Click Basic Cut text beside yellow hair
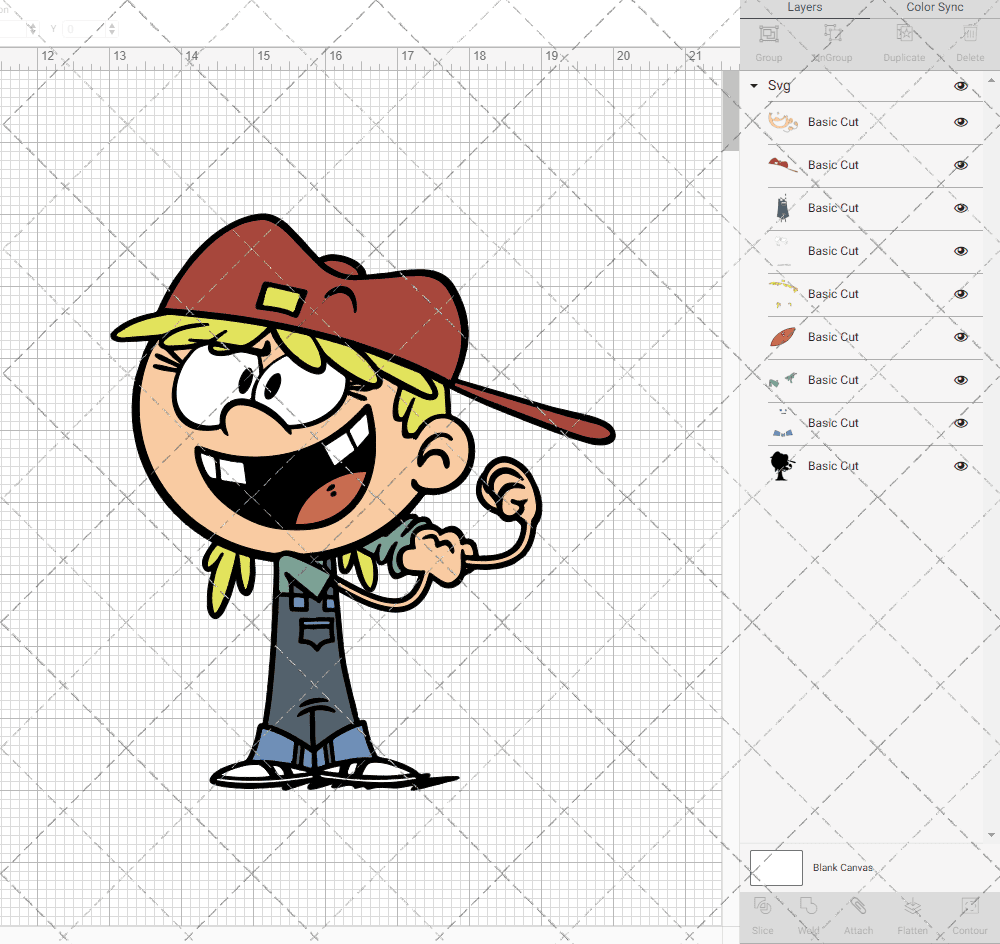The width and height of the screenshot is (1000, 944). click(833, 293)
